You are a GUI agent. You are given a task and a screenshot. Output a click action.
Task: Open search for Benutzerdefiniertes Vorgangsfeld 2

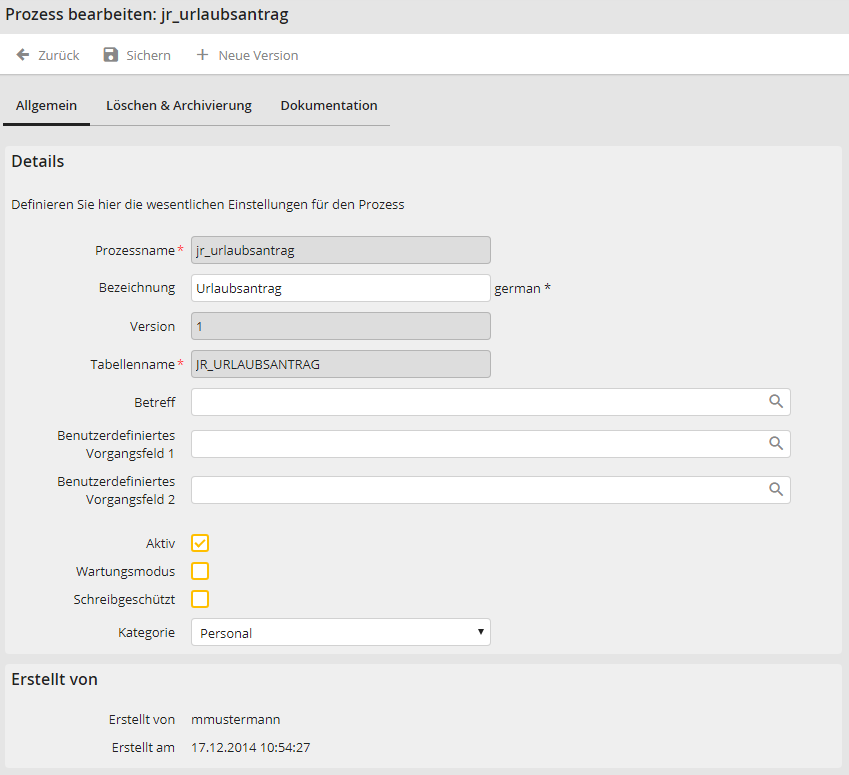(x=775, y=490)
